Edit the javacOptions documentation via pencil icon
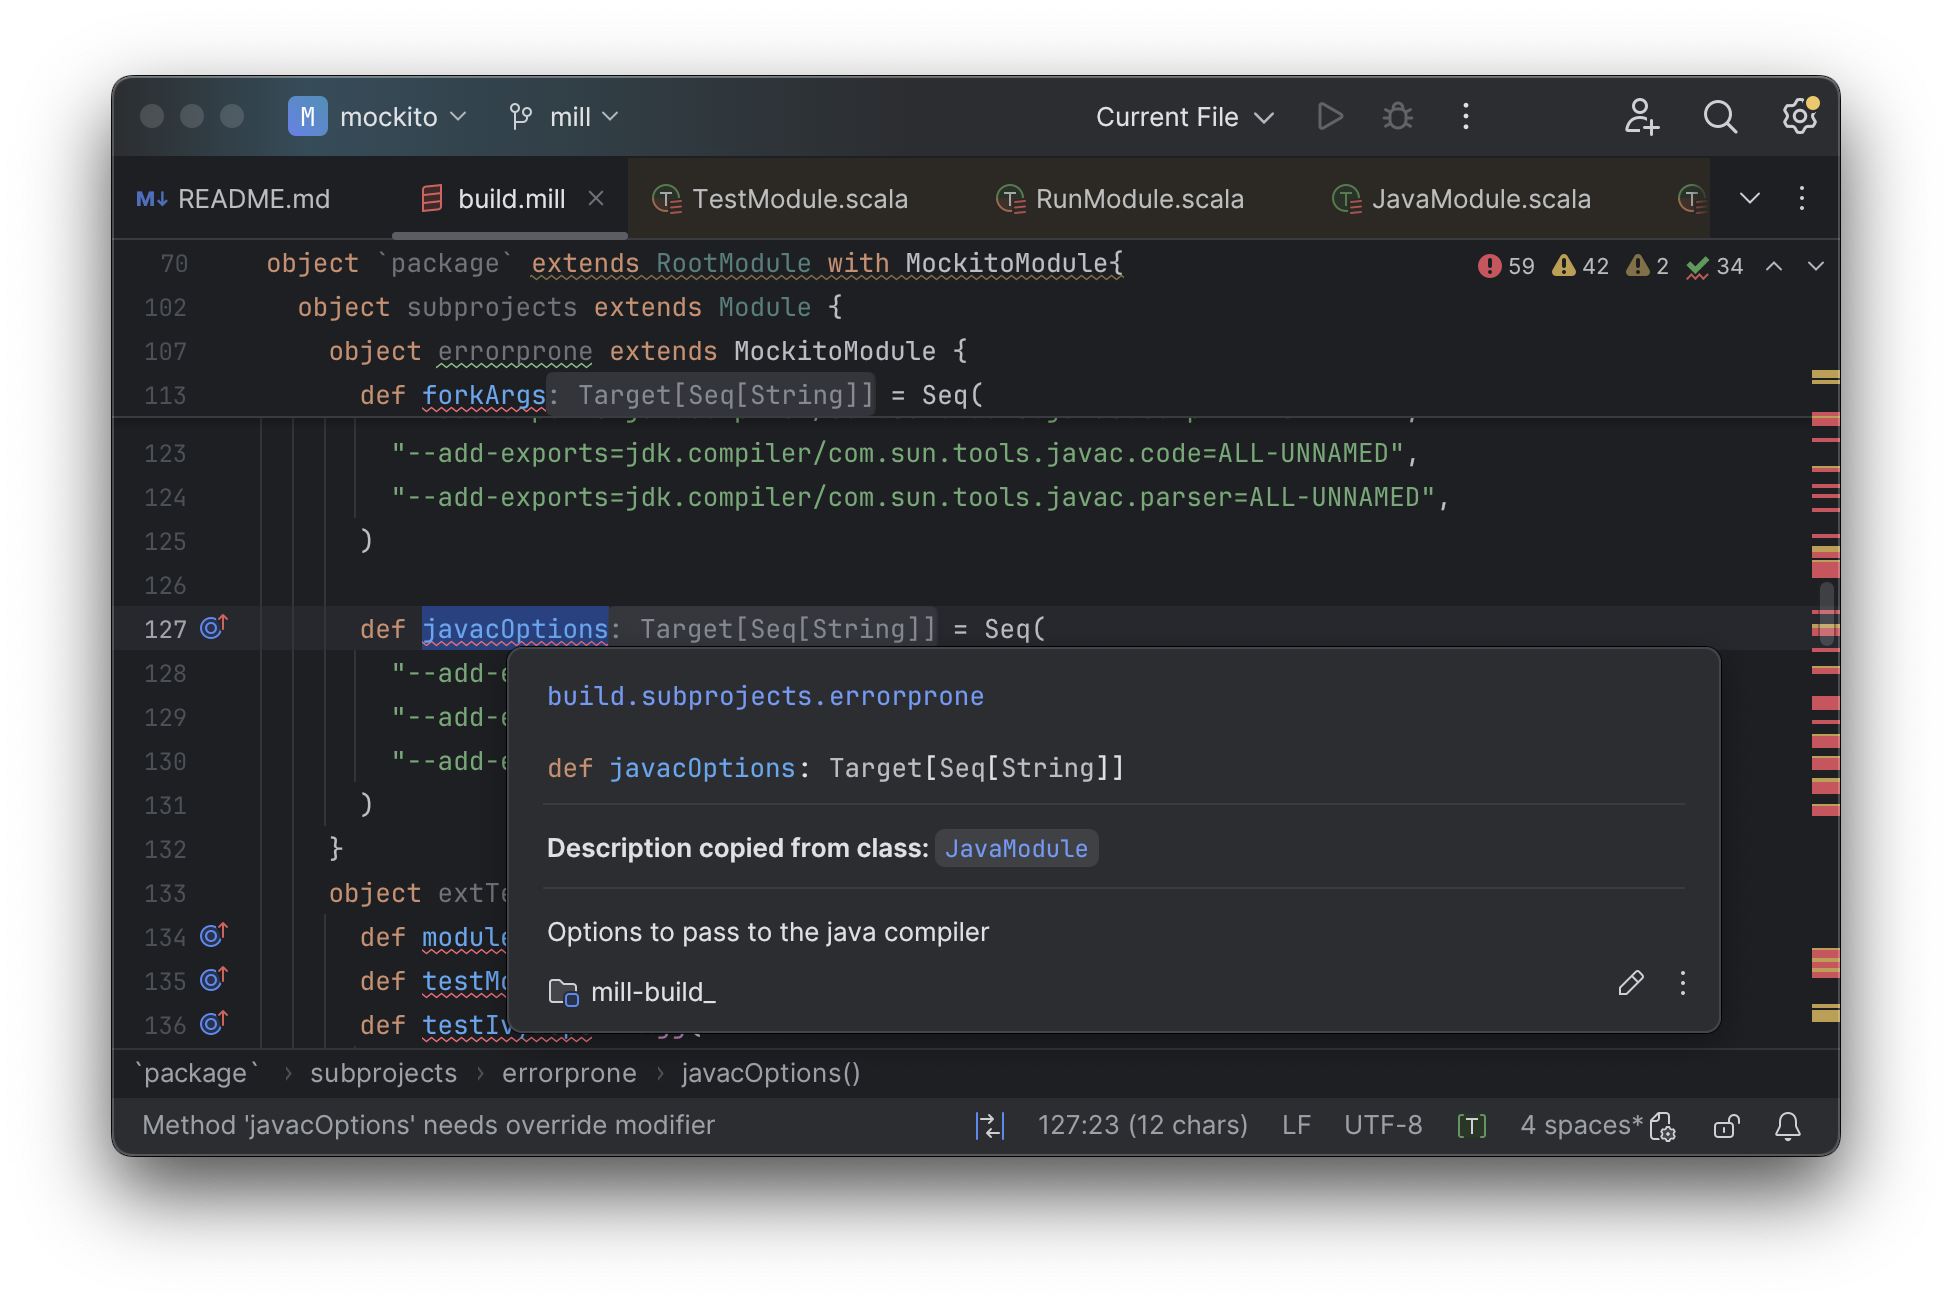Image resolution: width=1952 pixels, height=1304 pixels. click(x=1631, y=984)
